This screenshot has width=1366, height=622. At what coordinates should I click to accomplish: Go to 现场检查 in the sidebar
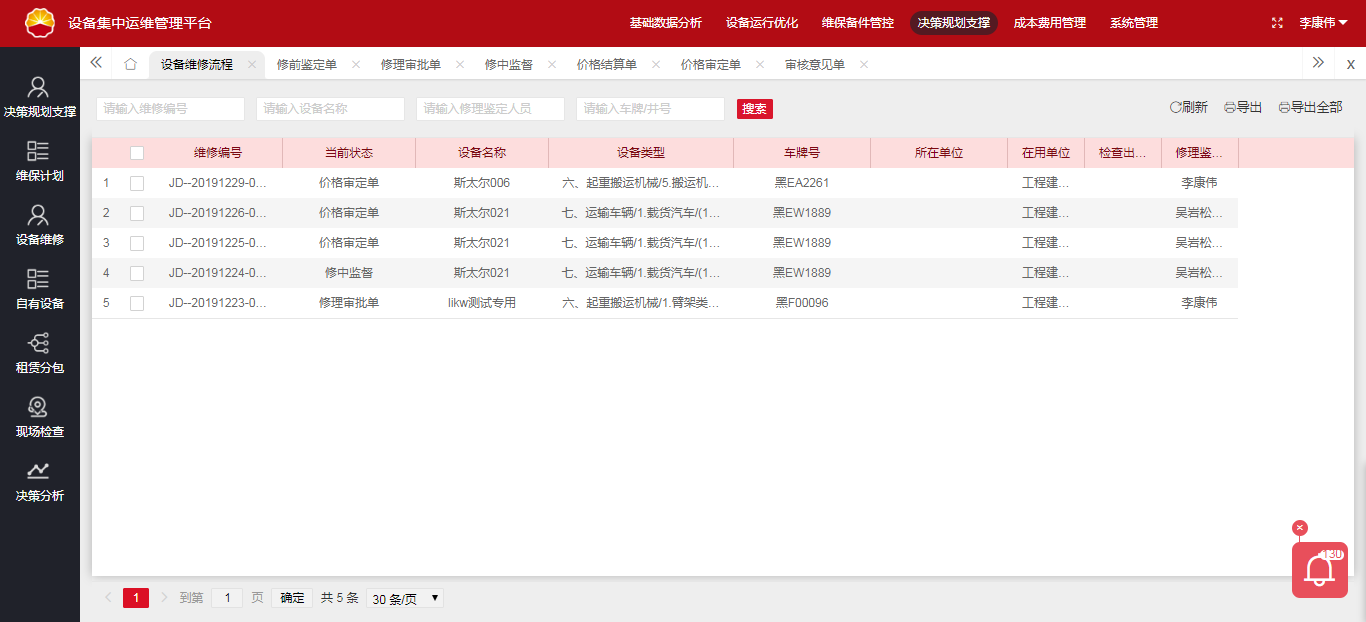tap(39, 408)
